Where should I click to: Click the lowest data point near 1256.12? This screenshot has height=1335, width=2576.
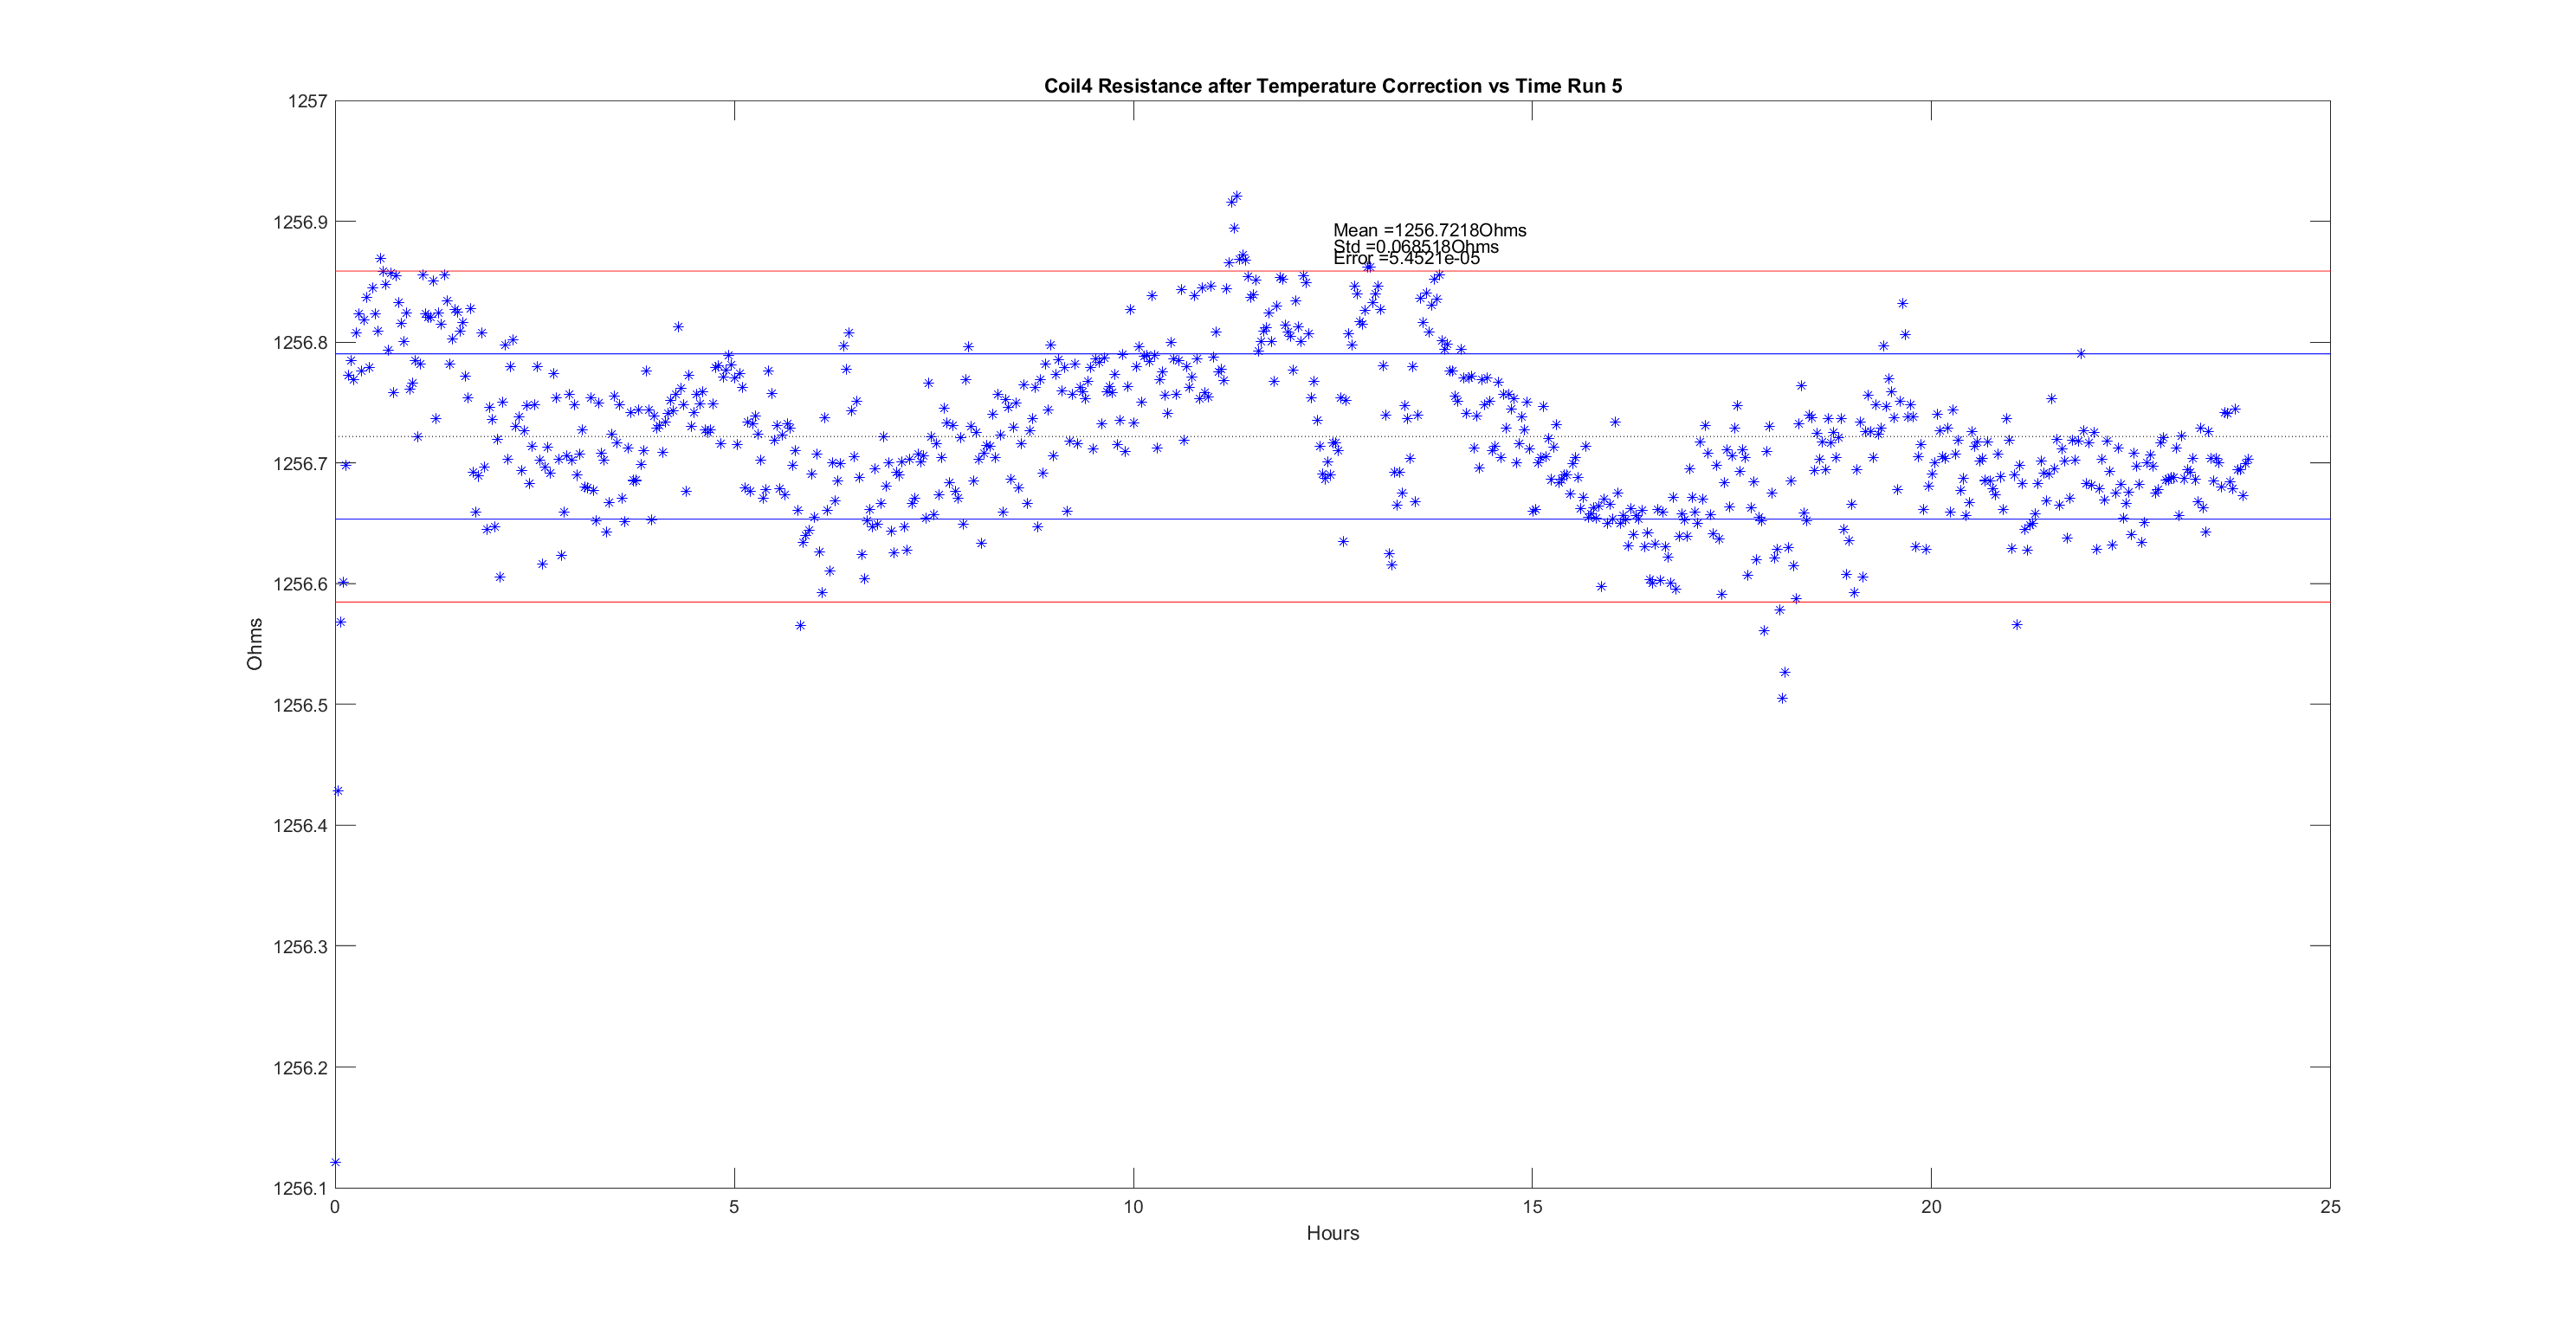click(x=336, y=1162)
